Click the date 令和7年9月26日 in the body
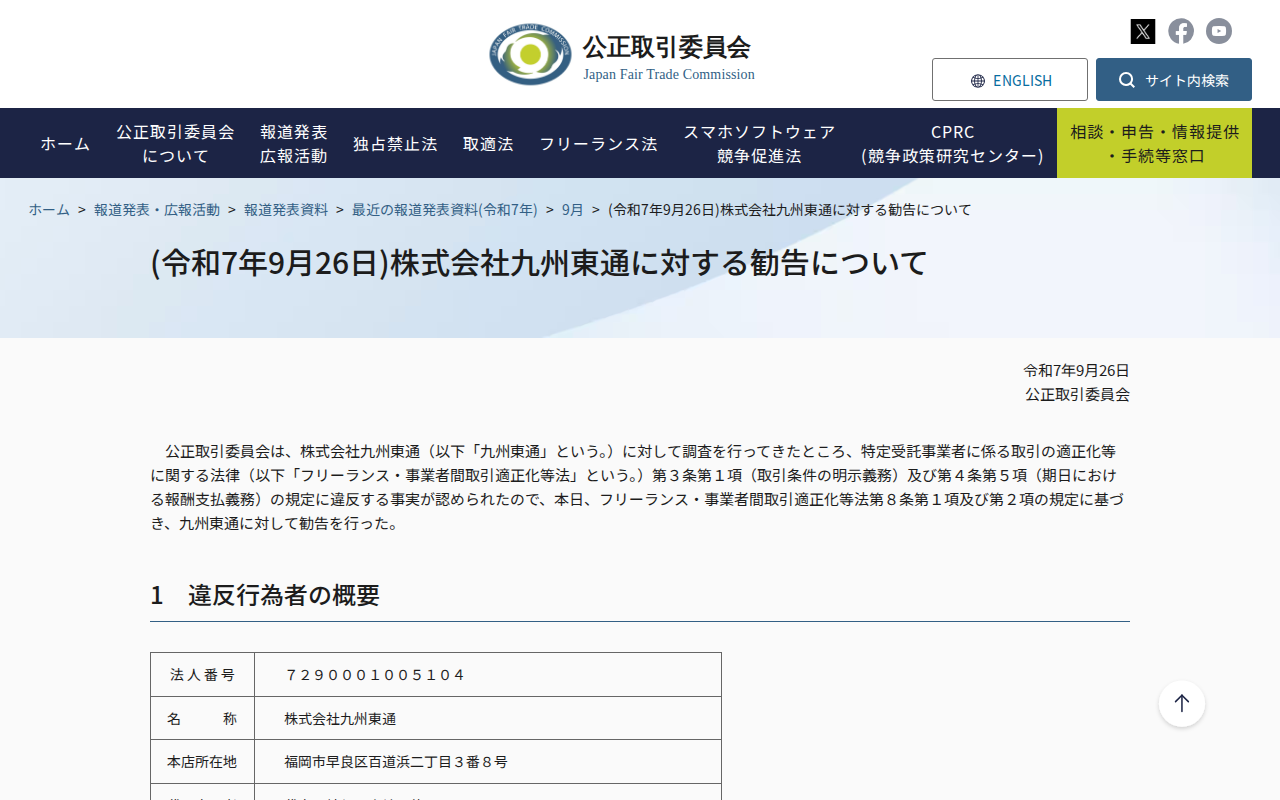This screenshot has width=1280, height=800. coord(1076,371)
